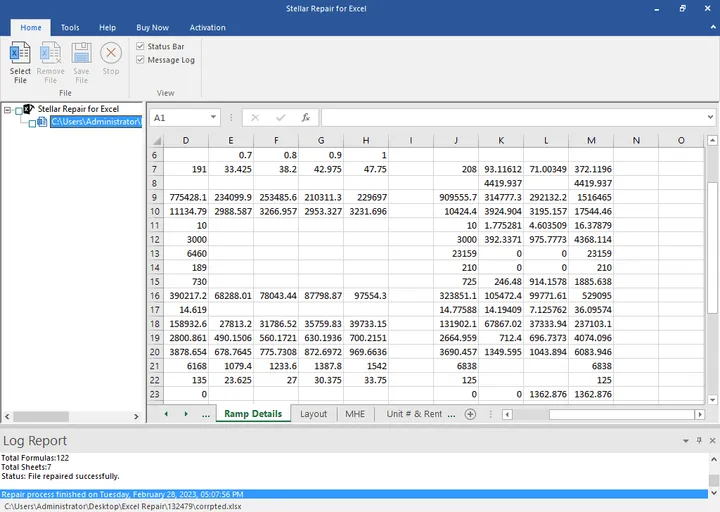
Task: Open the Buy Now tab
Action: point(152,28)
